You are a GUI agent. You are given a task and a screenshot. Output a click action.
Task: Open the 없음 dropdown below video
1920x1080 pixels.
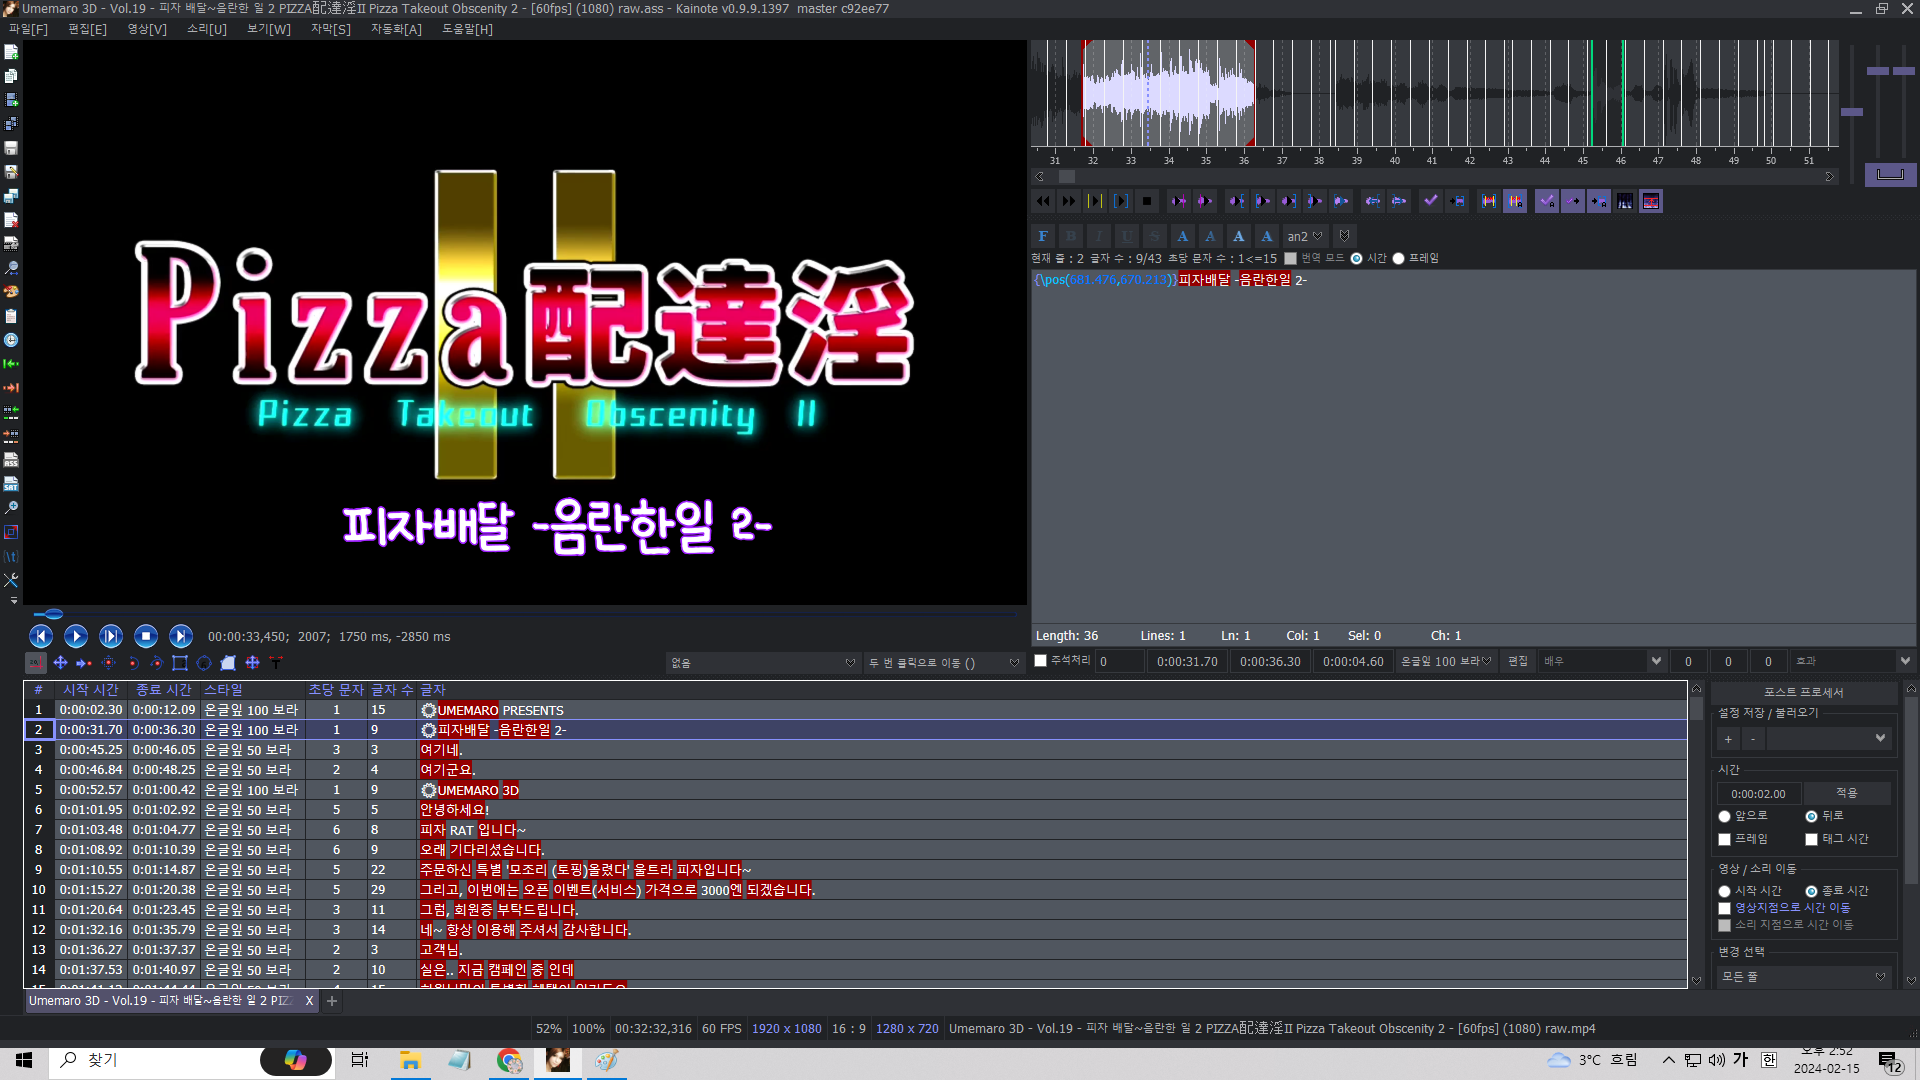pos(763,663)
